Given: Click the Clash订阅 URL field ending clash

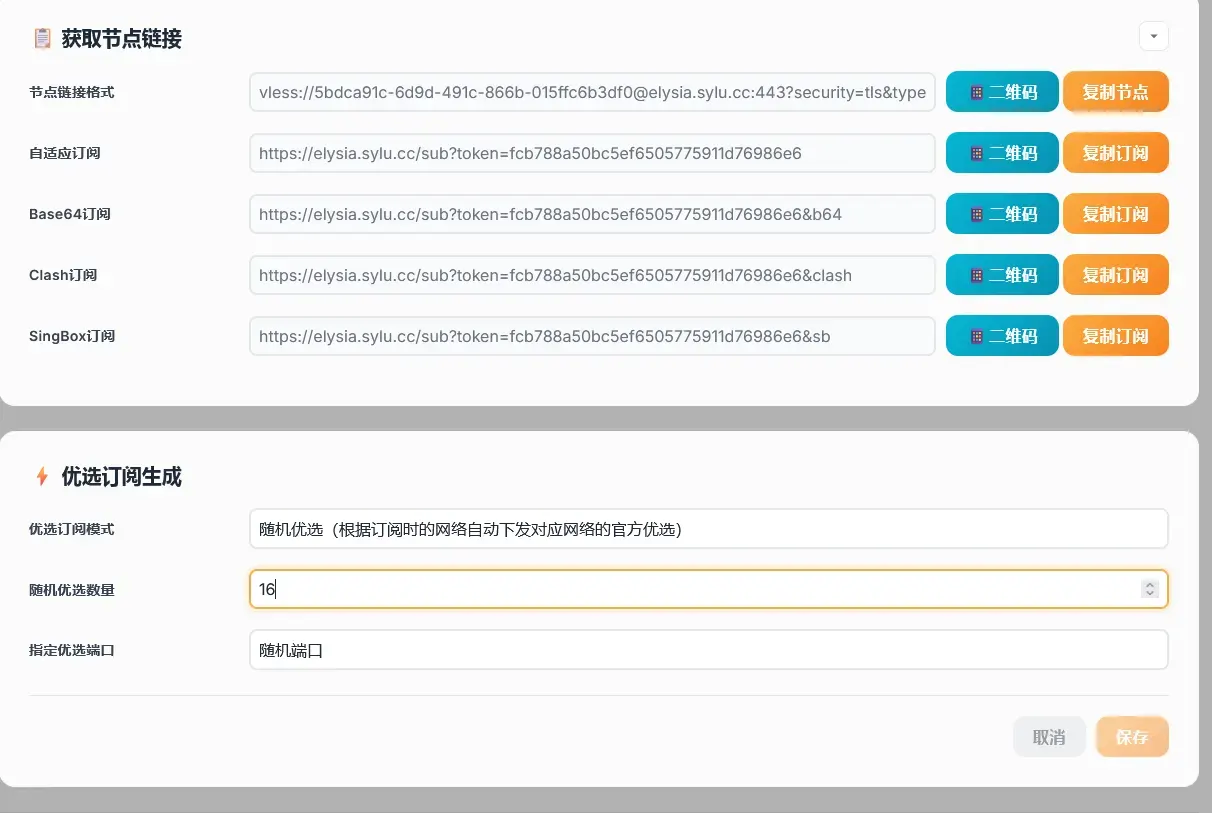Looking at the screenshot, I should click(592, 275).
